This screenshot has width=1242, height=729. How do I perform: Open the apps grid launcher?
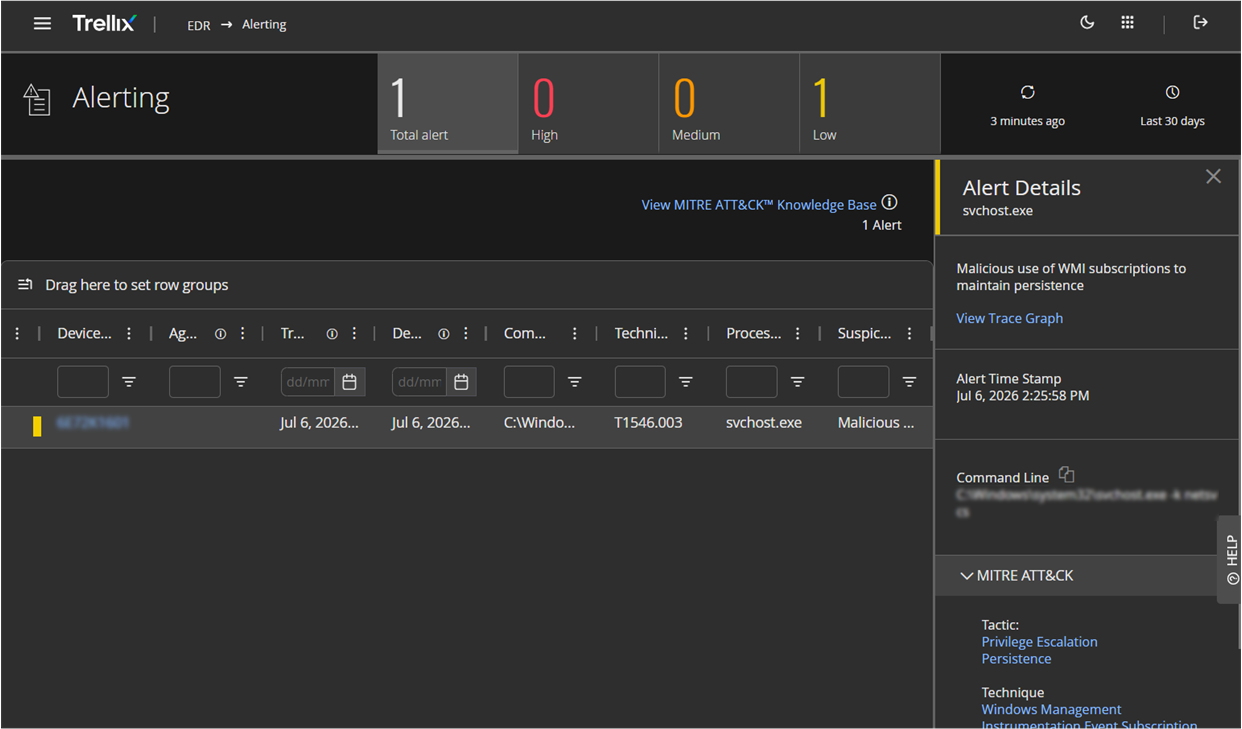(1128, 23)
